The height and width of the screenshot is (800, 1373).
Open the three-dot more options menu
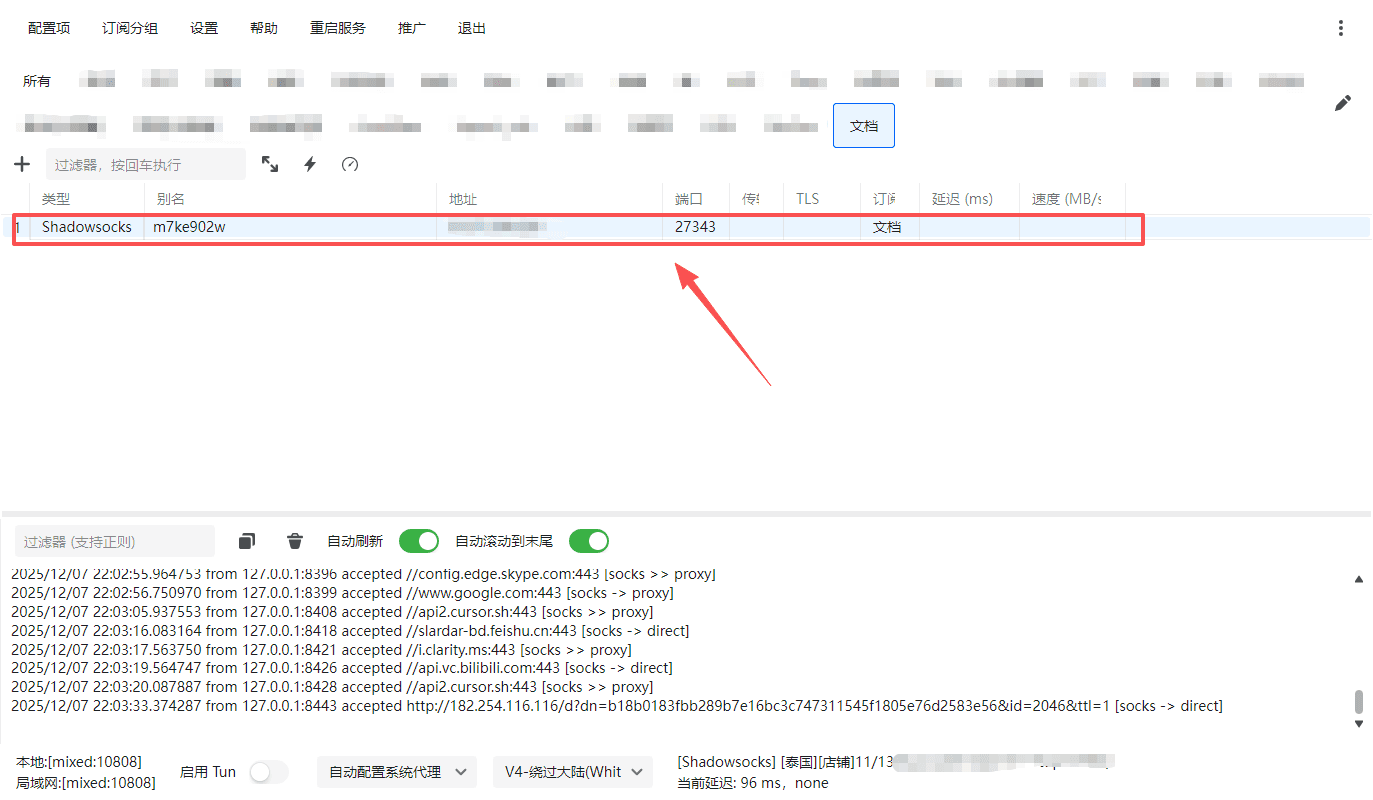(x=1341, y=28)
